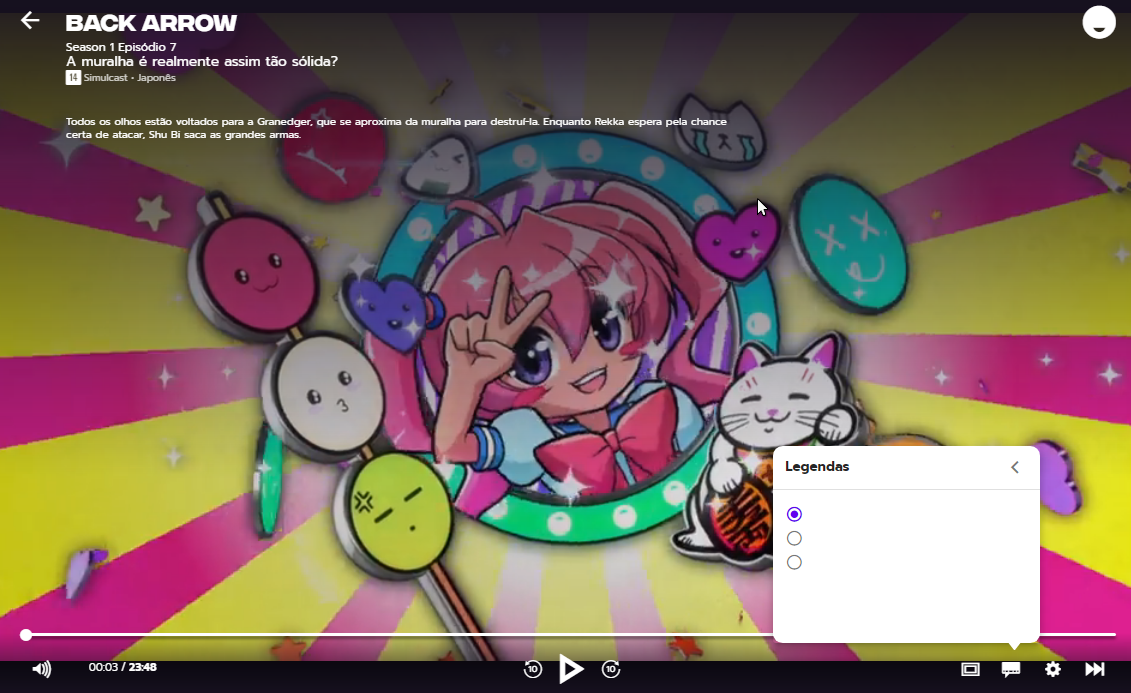Screen dimensions: 1131x693
Task: Click the 00:03 / 23:48 time display
Action: click(x=123, y=667)
